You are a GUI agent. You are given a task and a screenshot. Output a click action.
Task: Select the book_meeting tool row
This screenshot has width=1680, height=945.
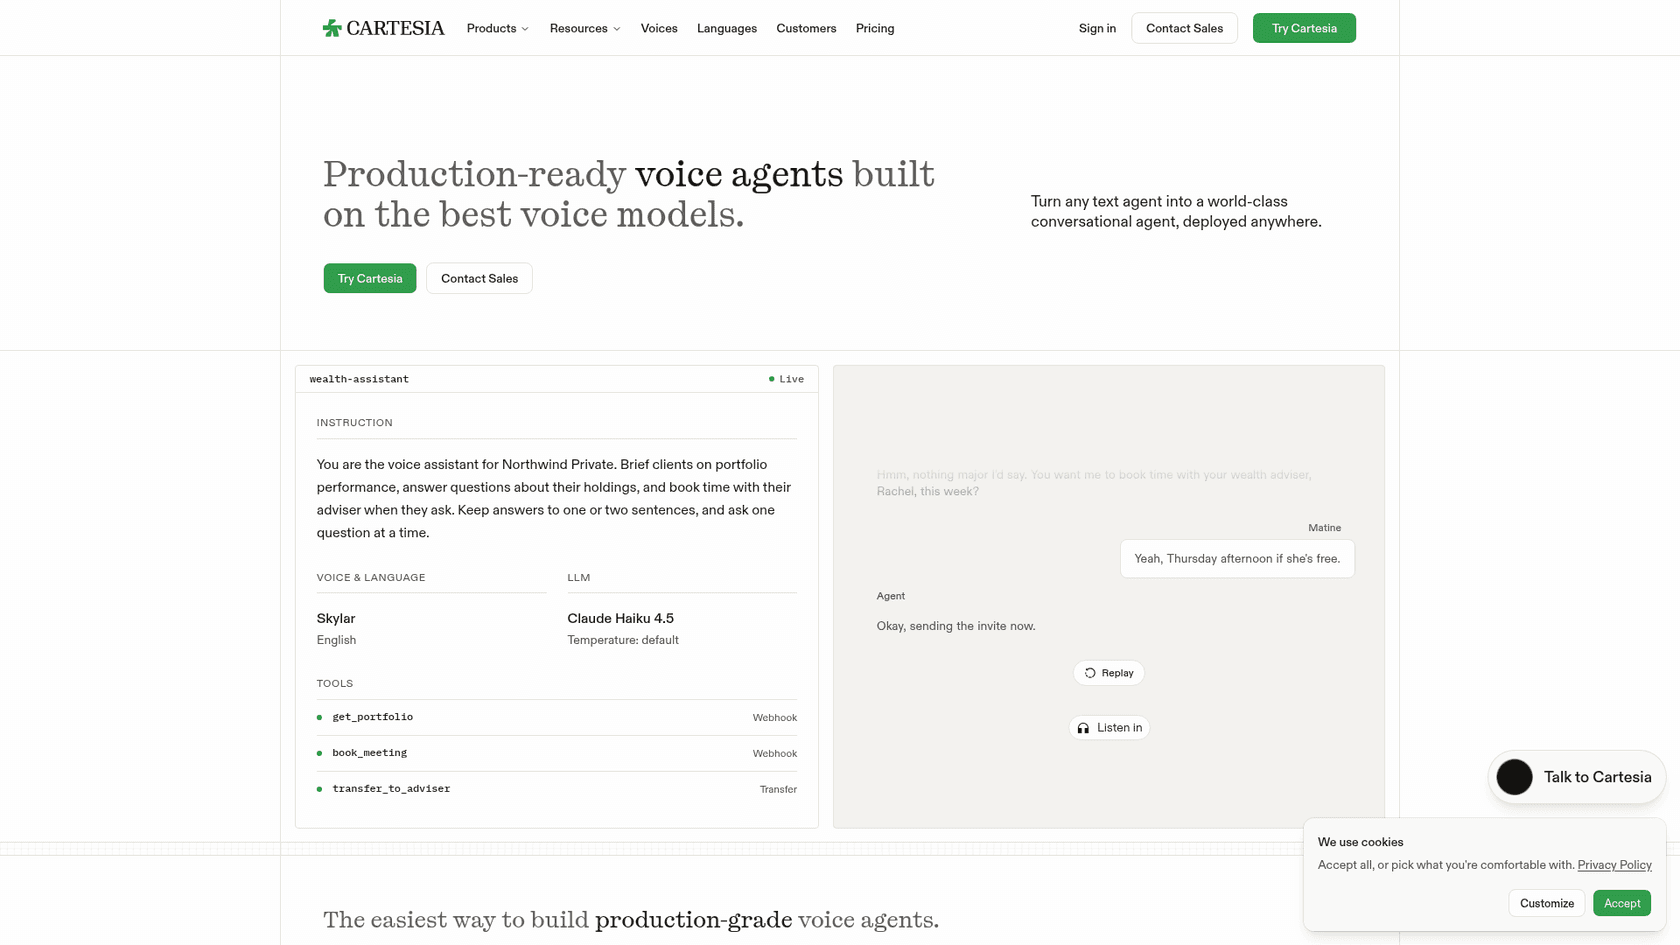(x=557, y=753)
